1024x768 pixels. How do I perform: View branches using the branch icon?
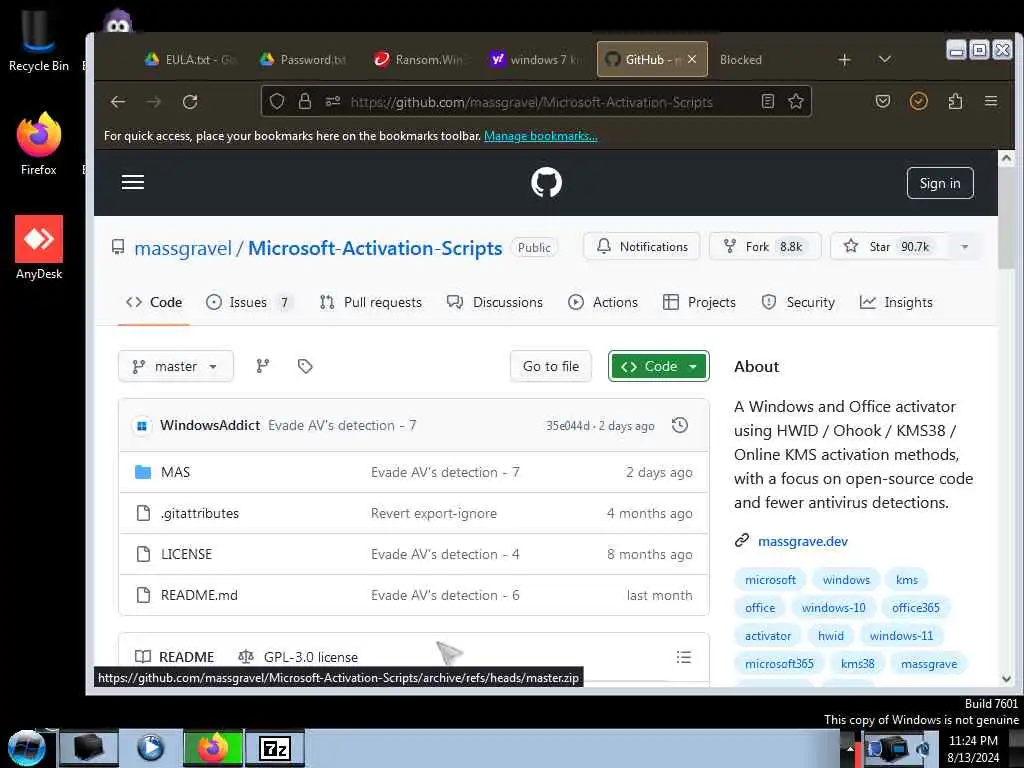[x=263, y=366]
